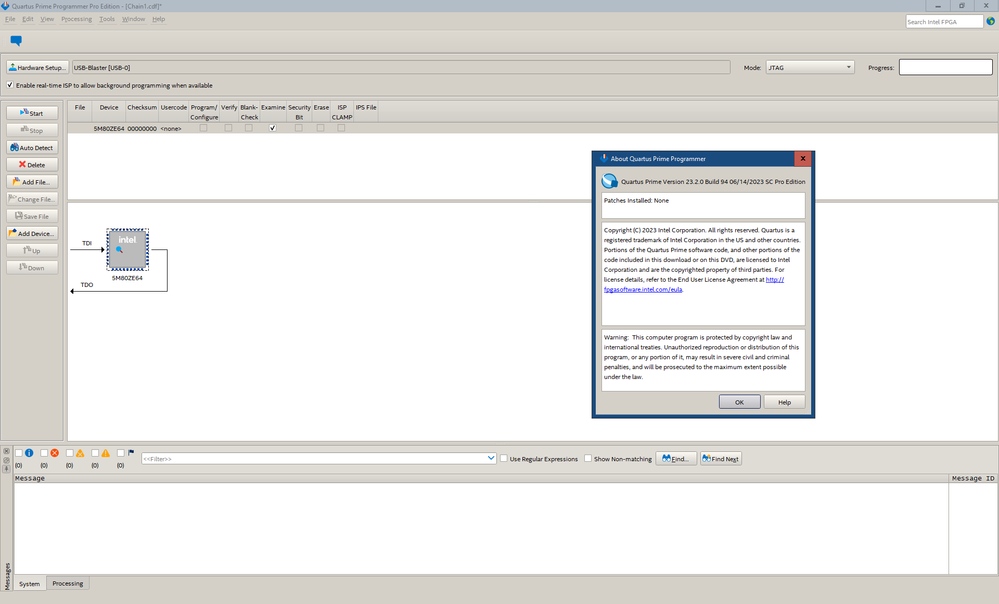Viewport: 999px width, 604px height.
Task: Click the Save File button
Action: pos(32,216)
